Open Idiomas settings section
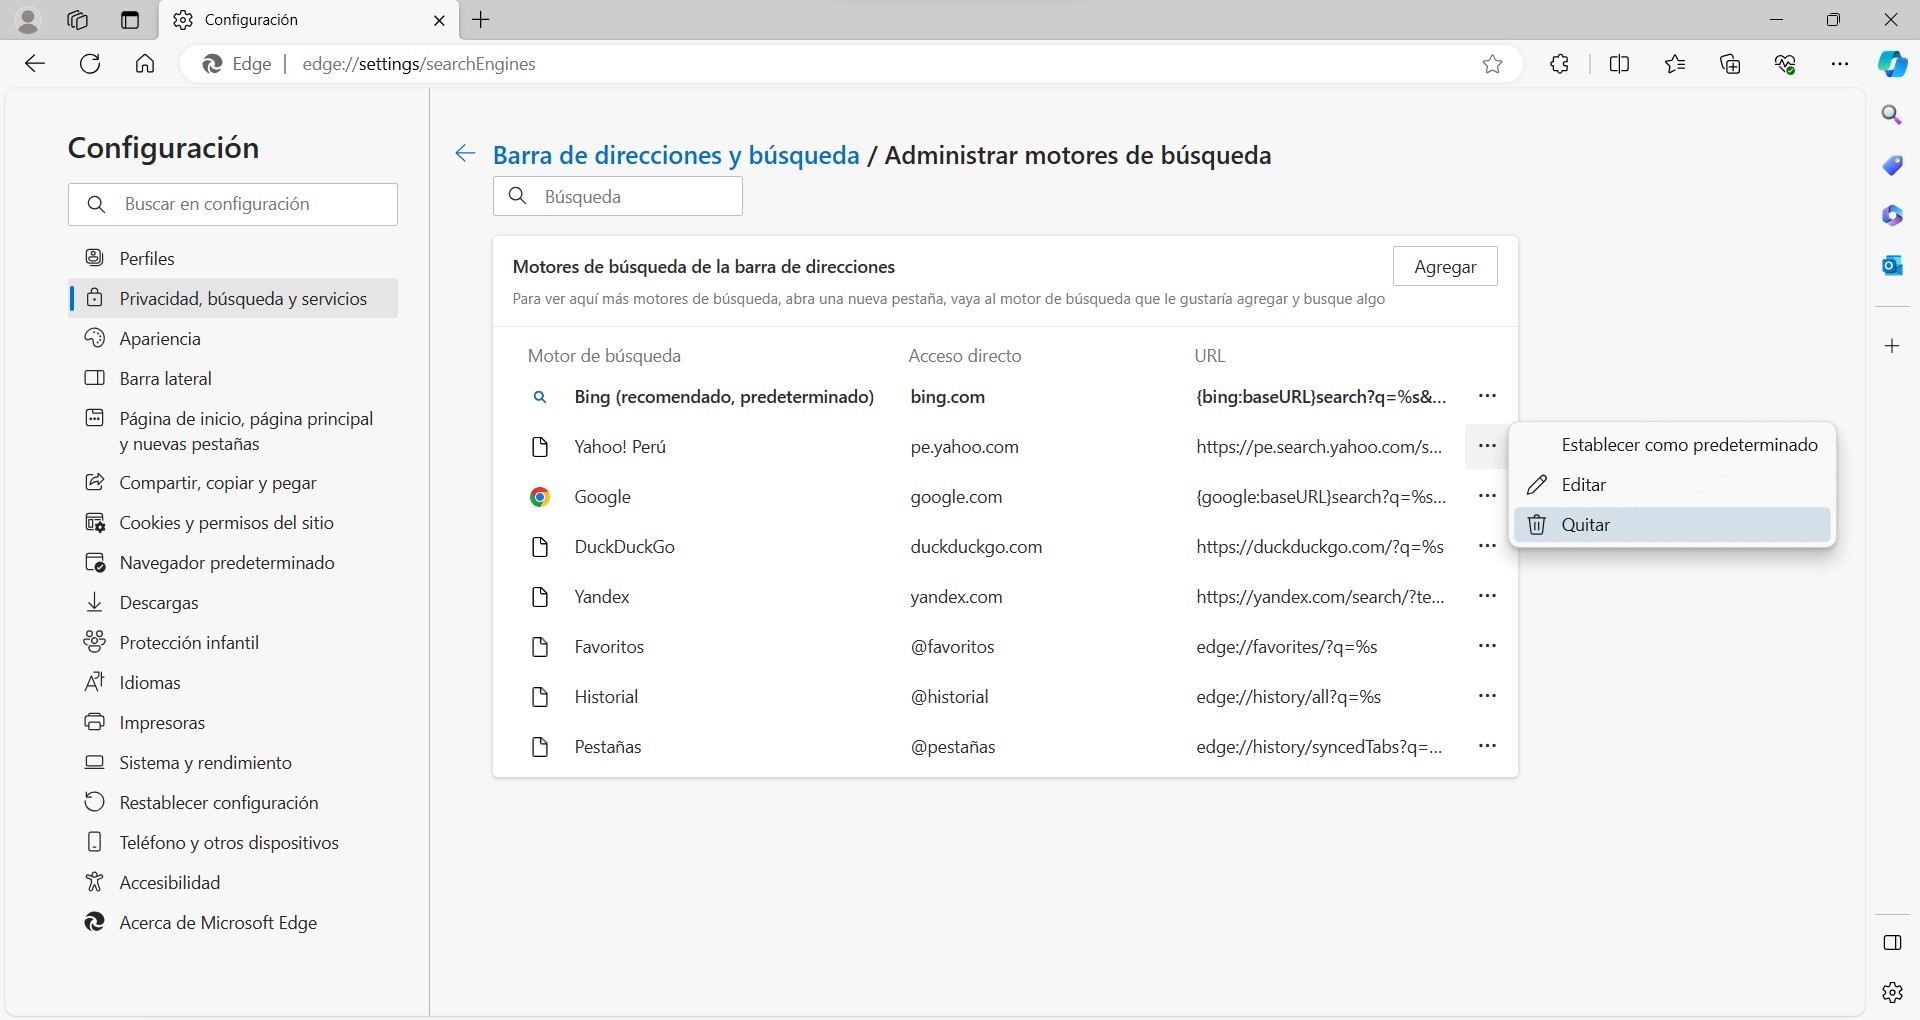The width and height of the screenshot is (1920, 1020). [x=233, y=682]
